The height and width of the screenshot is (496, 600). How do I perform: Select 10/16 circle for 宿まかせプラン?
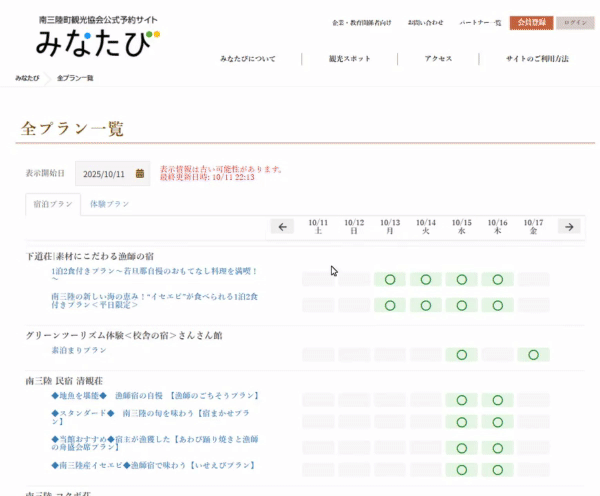(497, 422)
